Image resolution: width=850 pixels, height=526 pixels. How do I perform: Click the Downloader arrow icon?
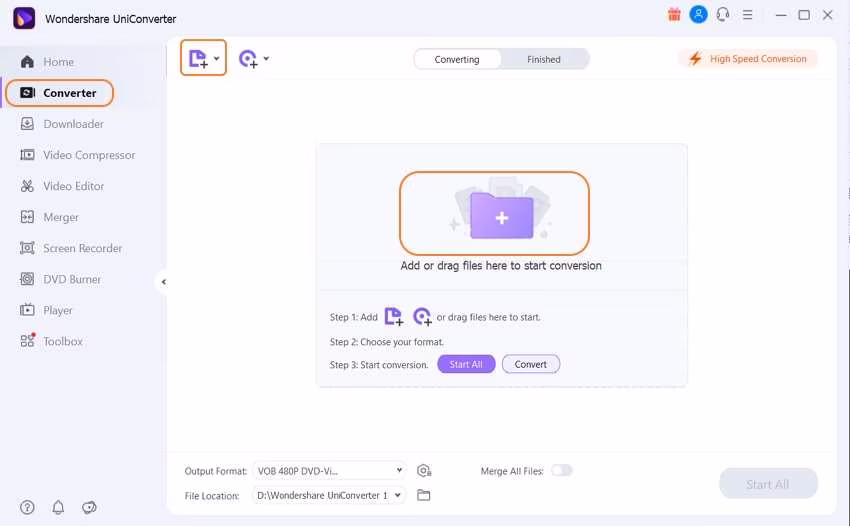pyautogui.click(x=27, y=124)
